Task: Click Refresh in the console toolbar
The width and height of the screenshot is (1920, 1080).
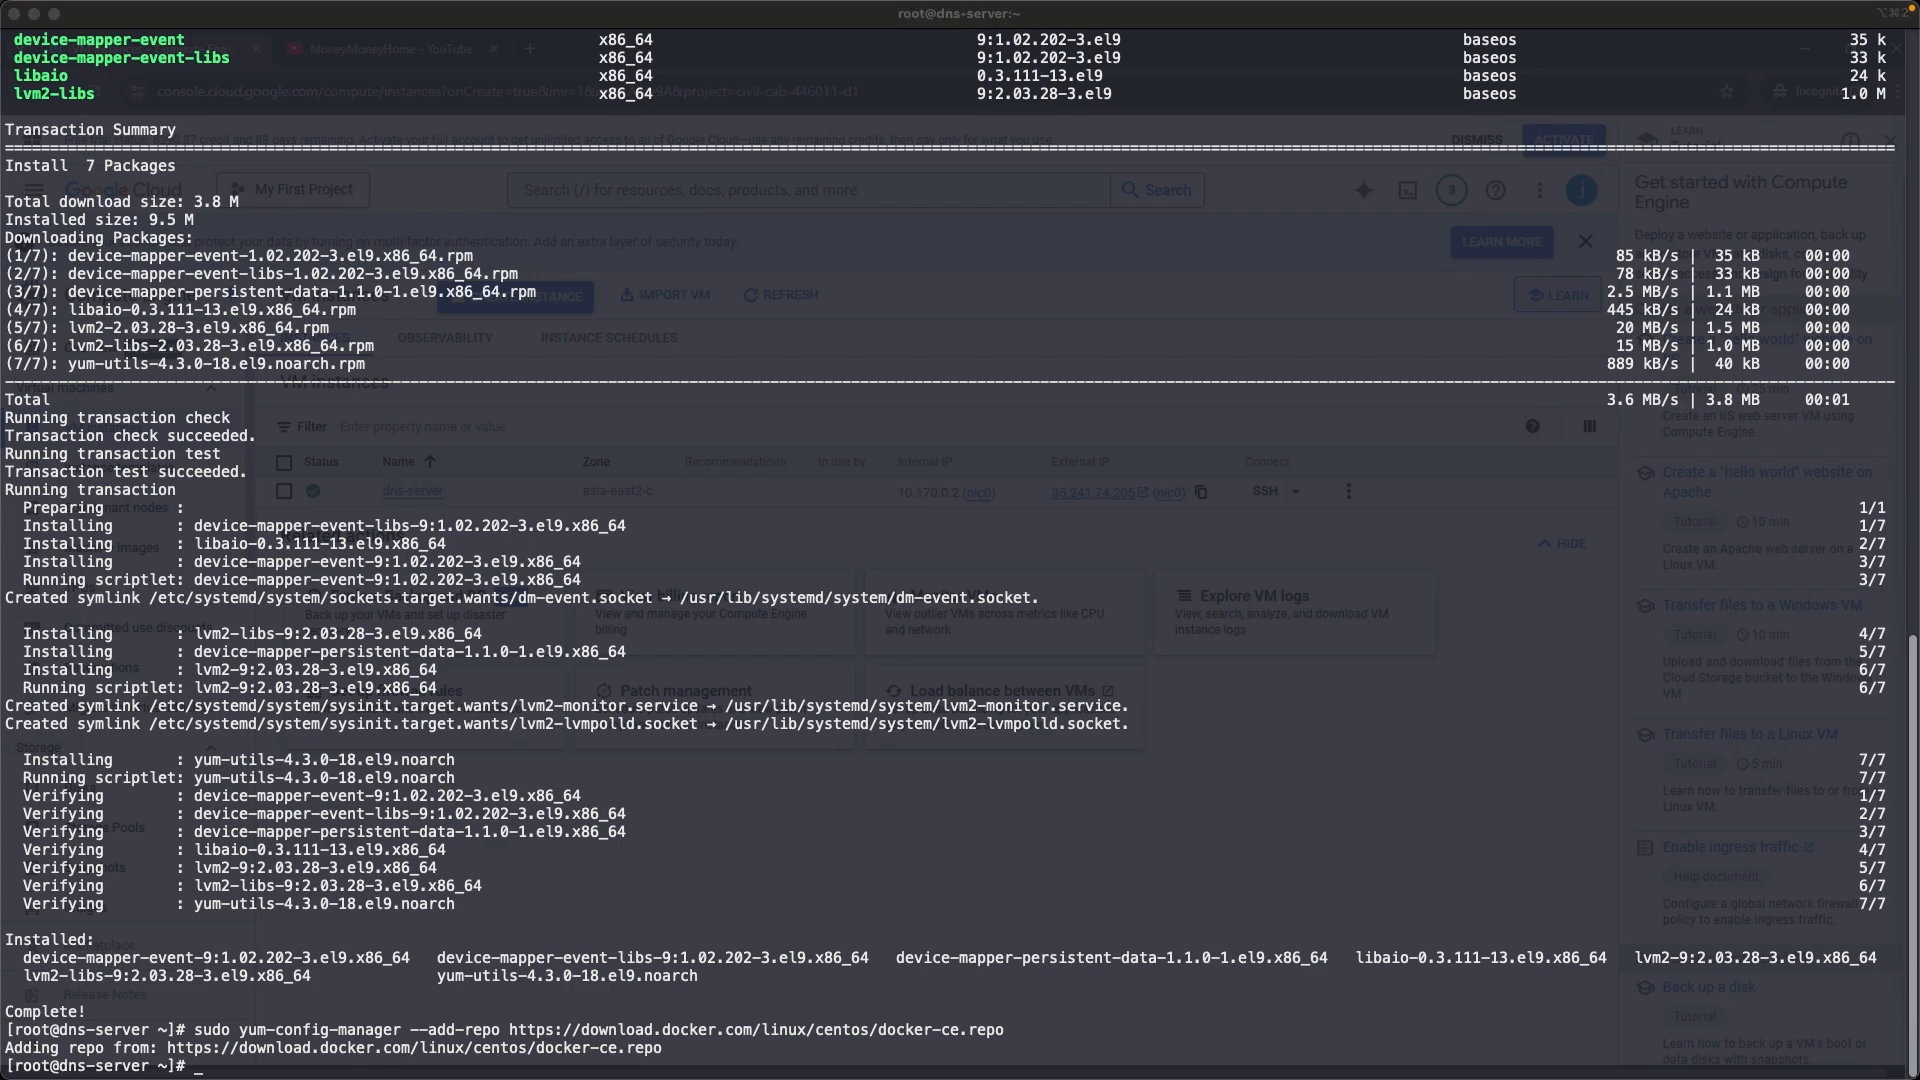Action: pos(780,295)
